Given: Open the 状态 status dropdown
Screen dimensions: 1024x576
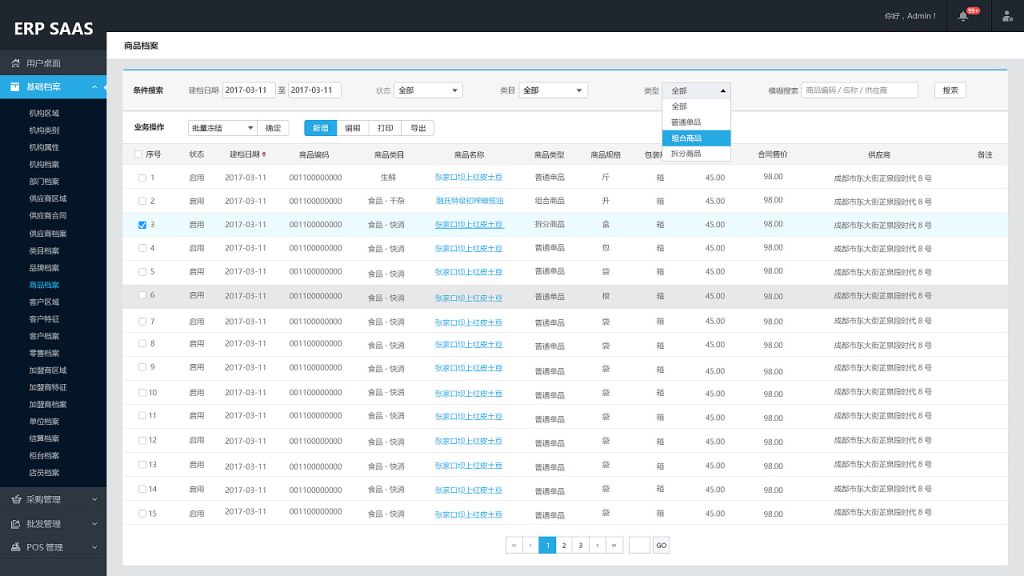Looking at the screenshot, I should click(428, 90).
